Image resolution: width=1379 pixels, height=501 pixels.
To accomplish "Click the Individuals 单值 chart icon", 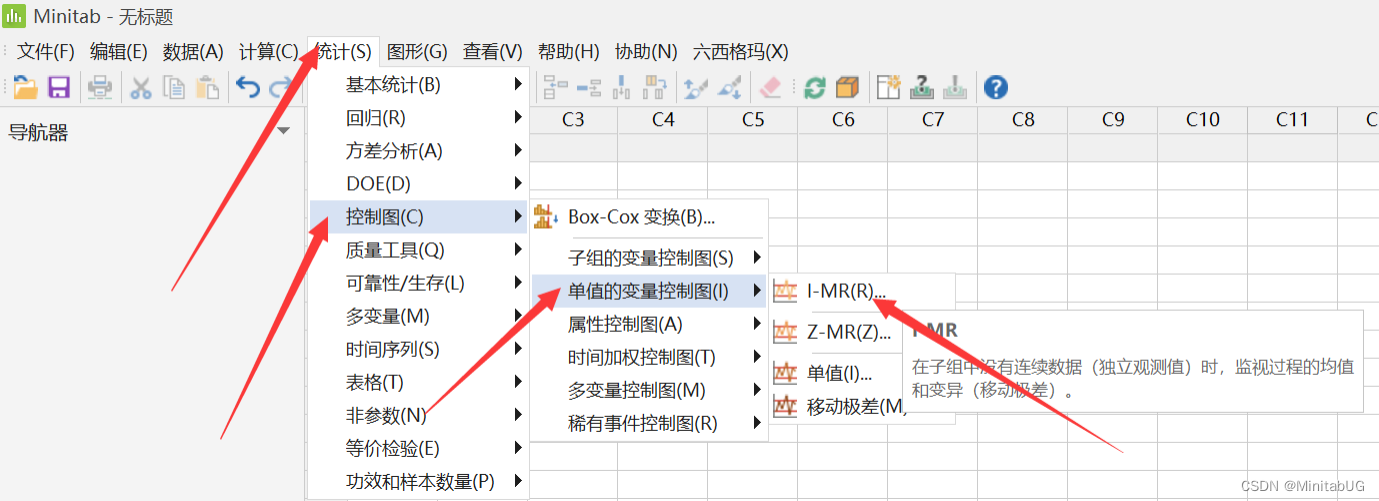I will pos(786,374).
